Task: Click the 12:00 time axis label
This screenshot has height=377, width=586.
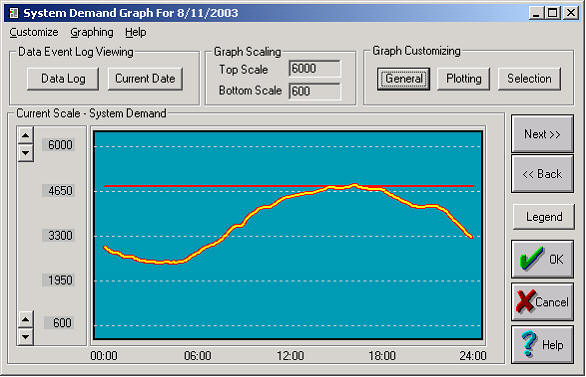Action: coord(290,355)
